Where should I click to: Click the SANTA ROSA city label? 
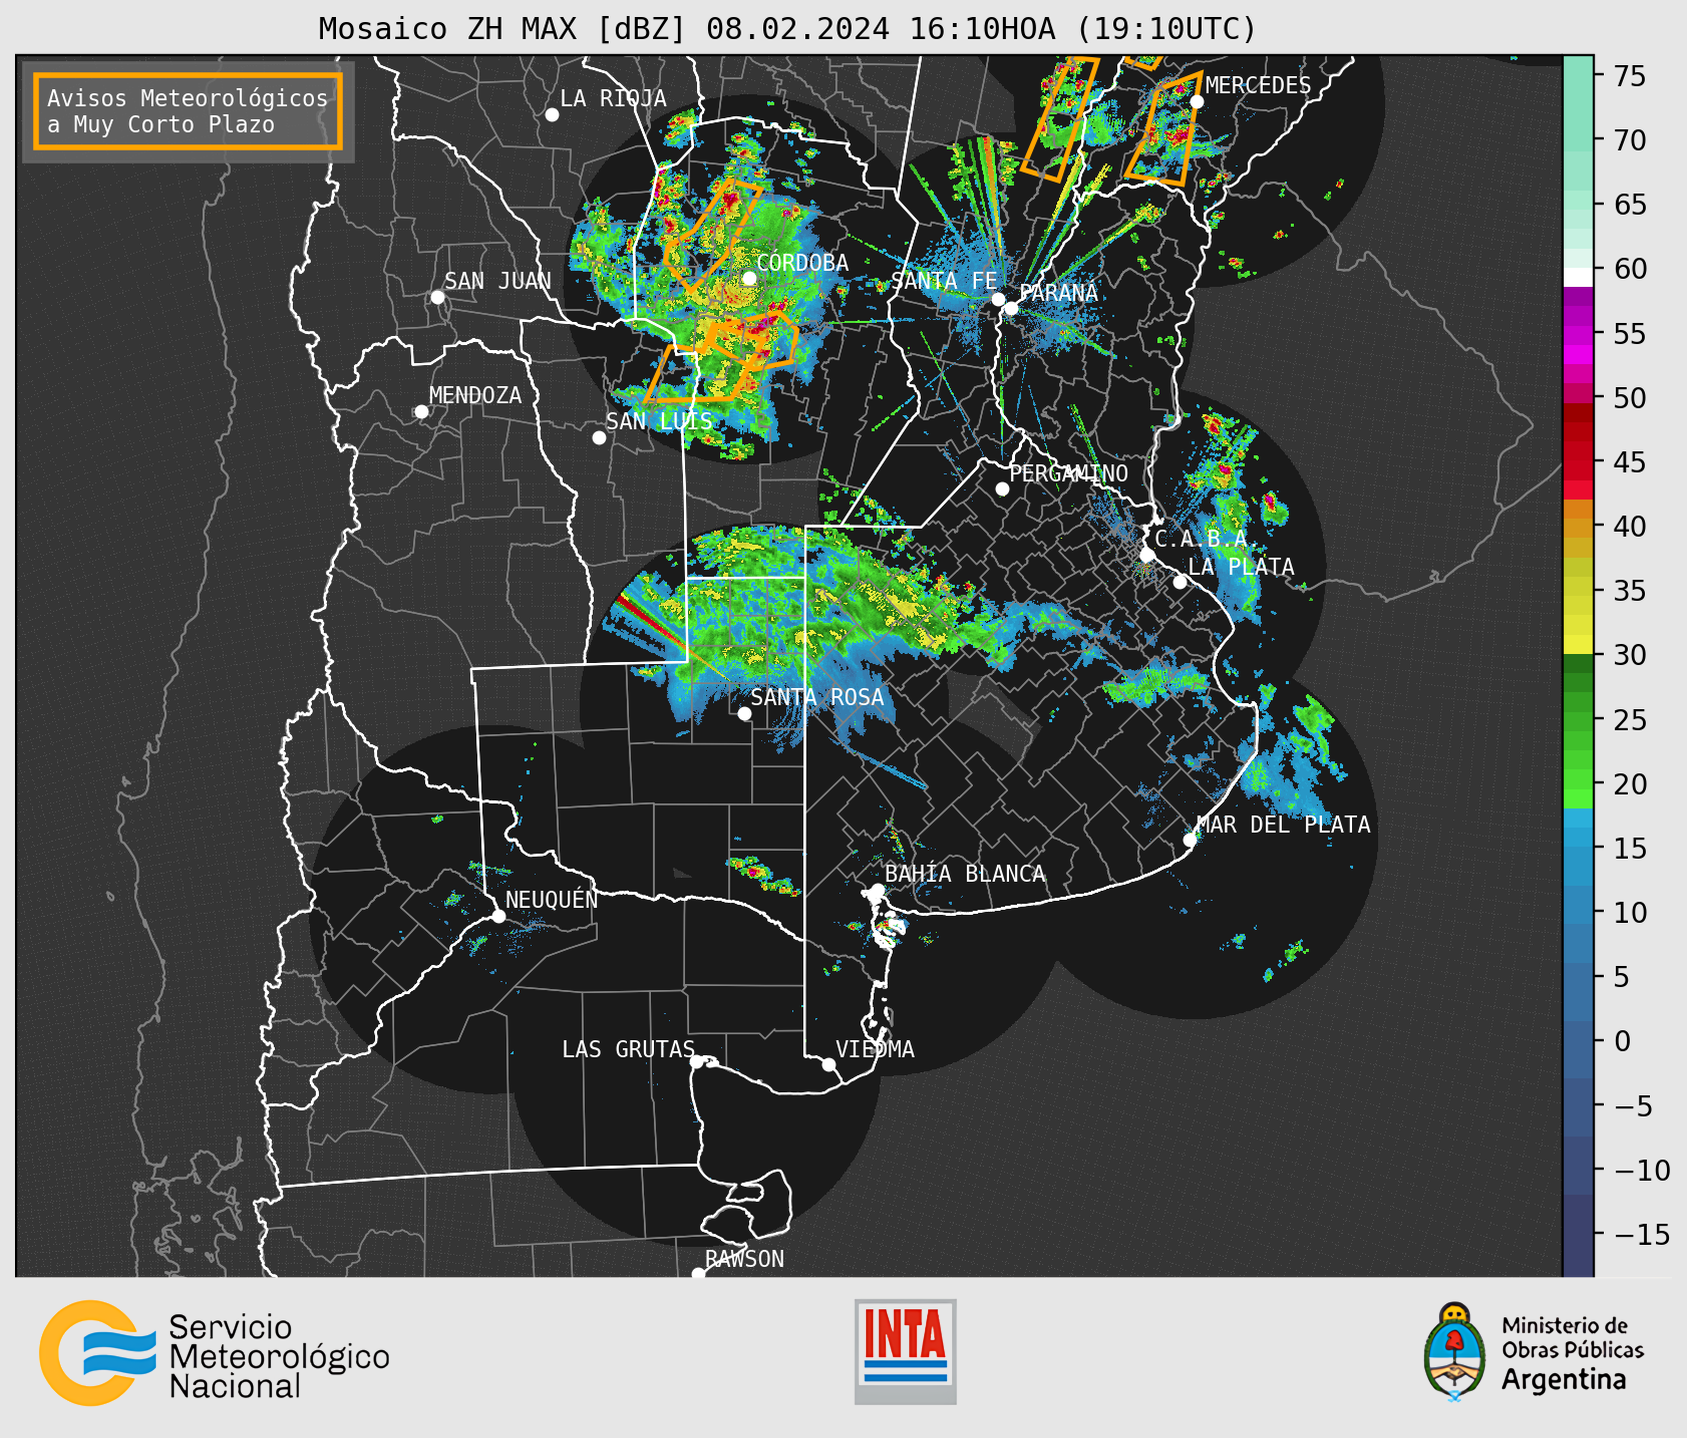pyautogui.click(x=818, y=697)
